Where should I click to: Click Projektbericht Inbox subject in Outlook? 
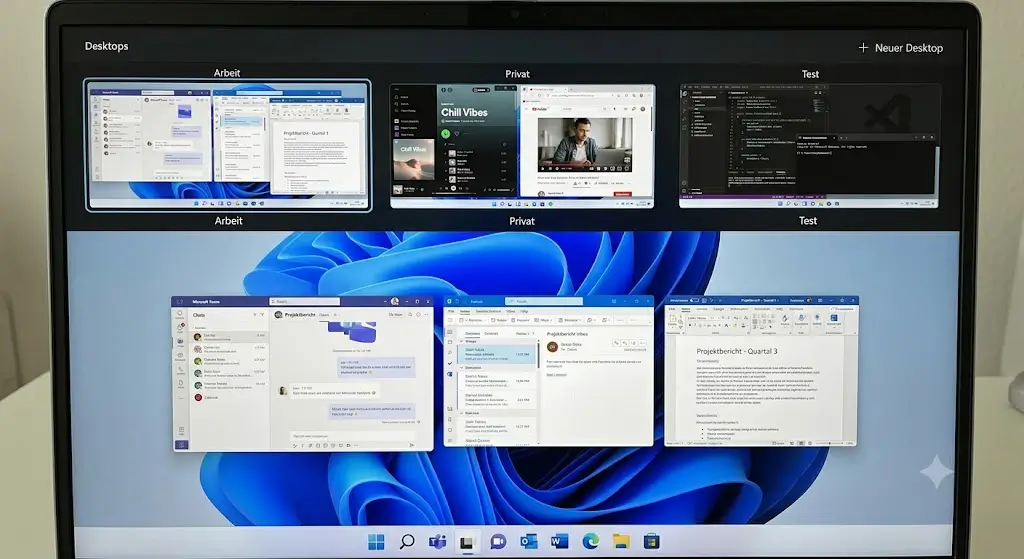567,334
